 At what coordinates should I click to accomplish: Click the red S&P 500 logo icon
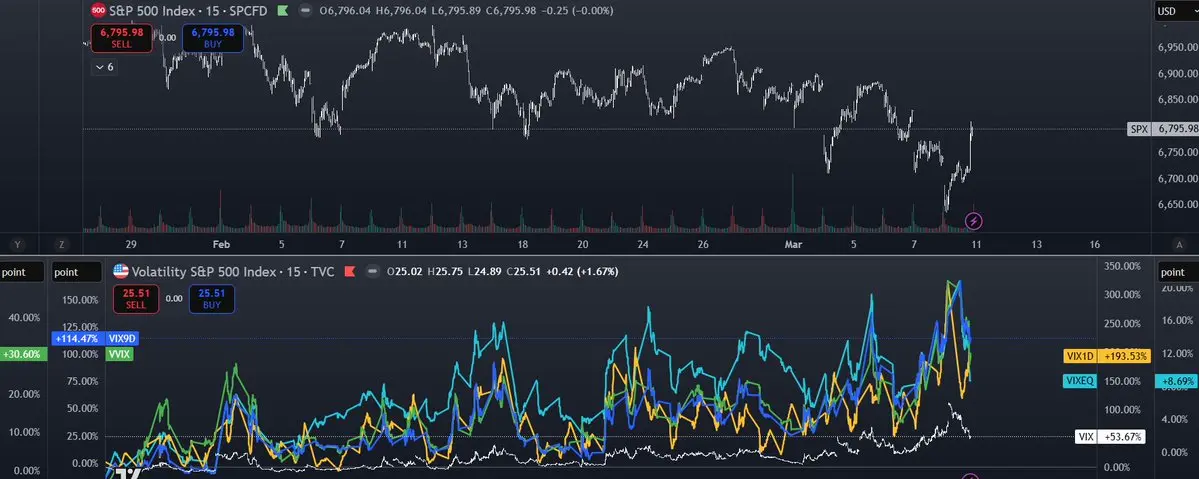[x=99, y=11]
